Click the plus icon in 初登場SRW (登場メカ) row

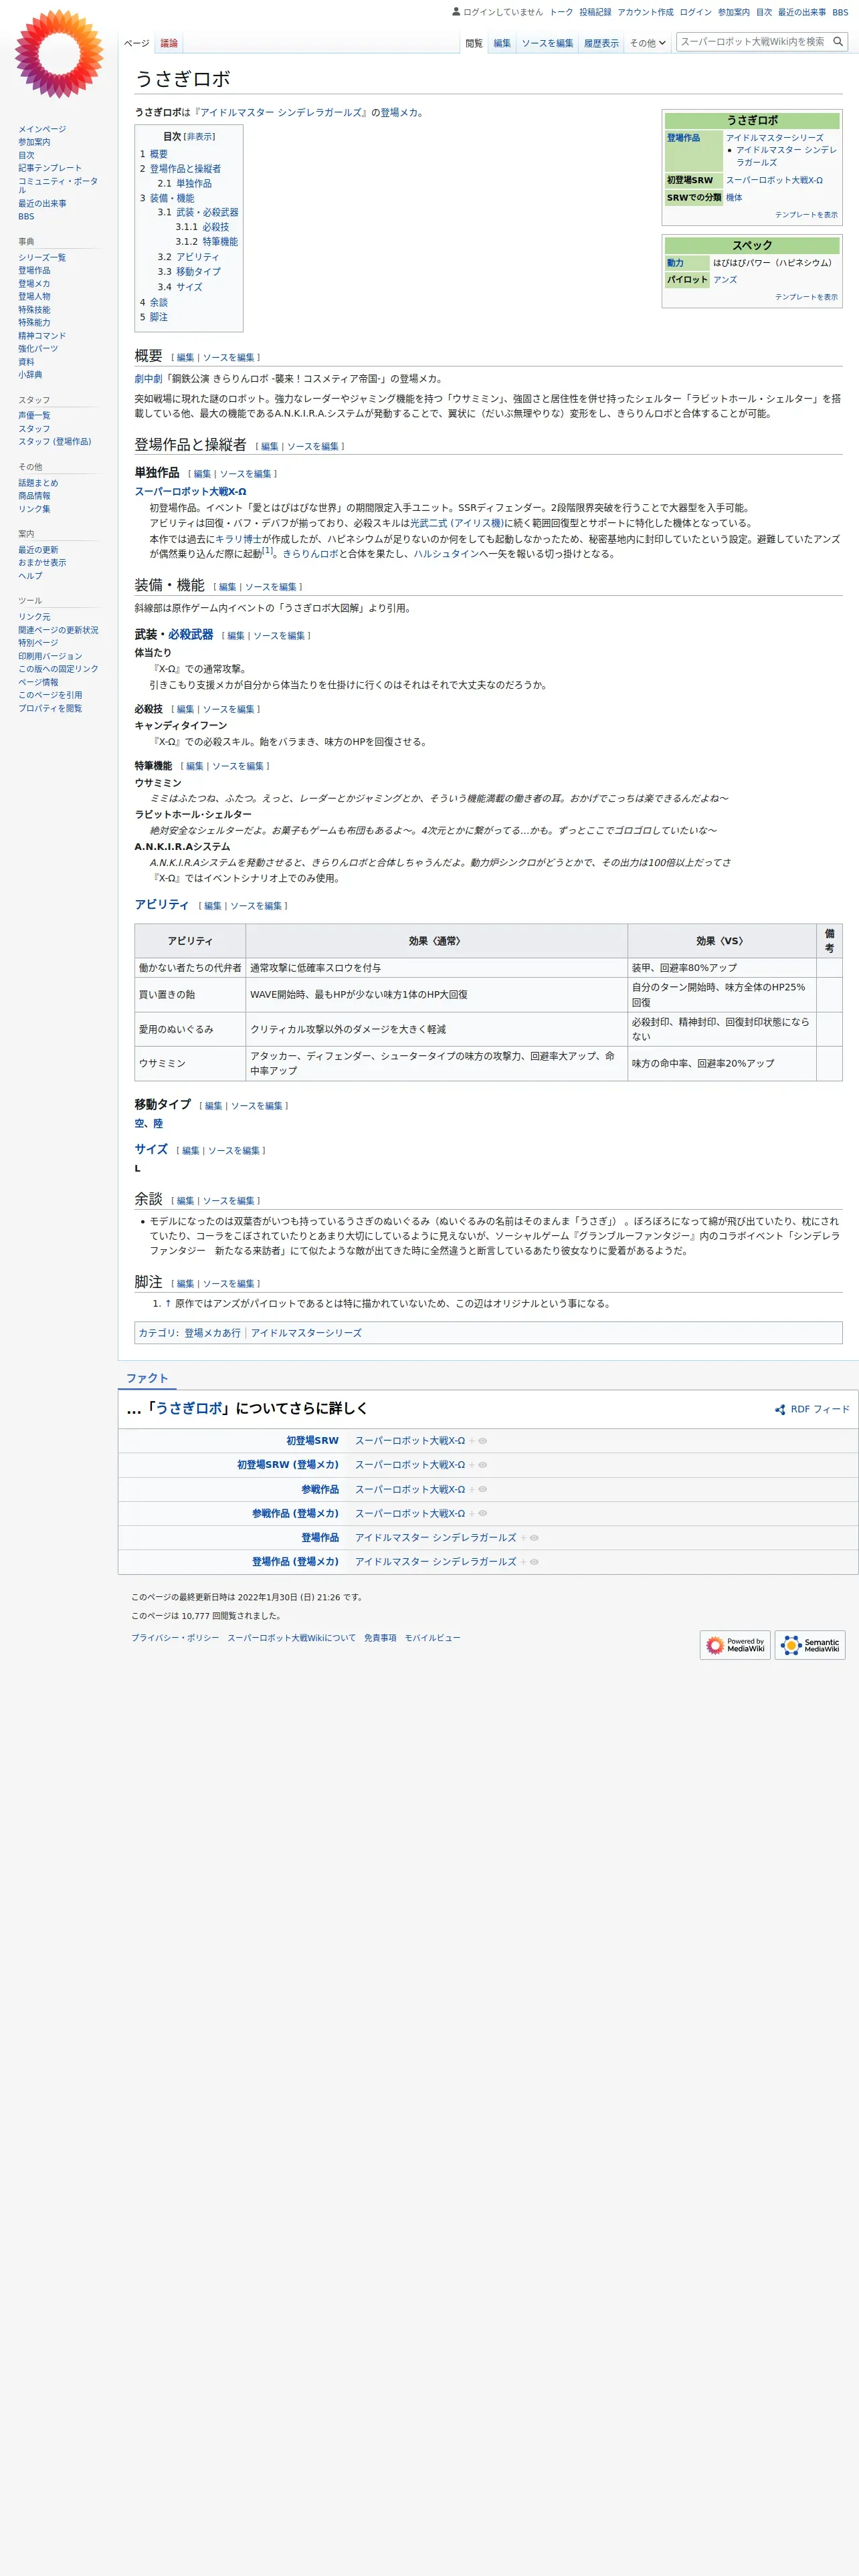472,1465
